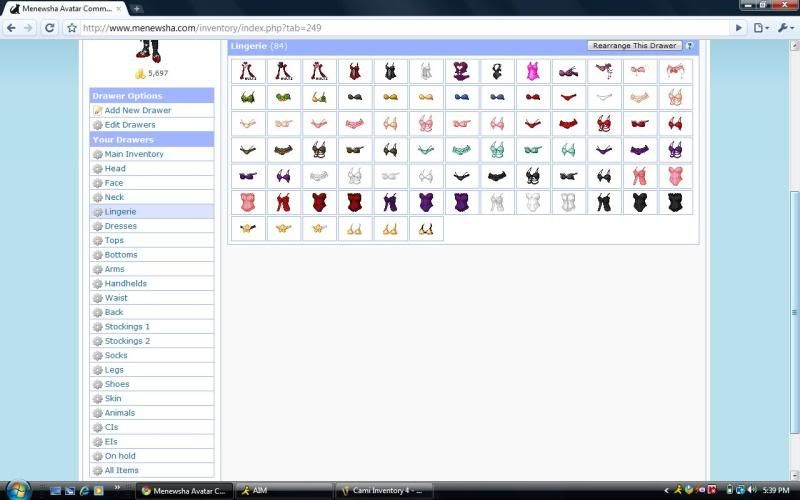Viewport: 800px width, 500px height.
Task: Open the Stockings 2 drawer
Action: point(127,341)
